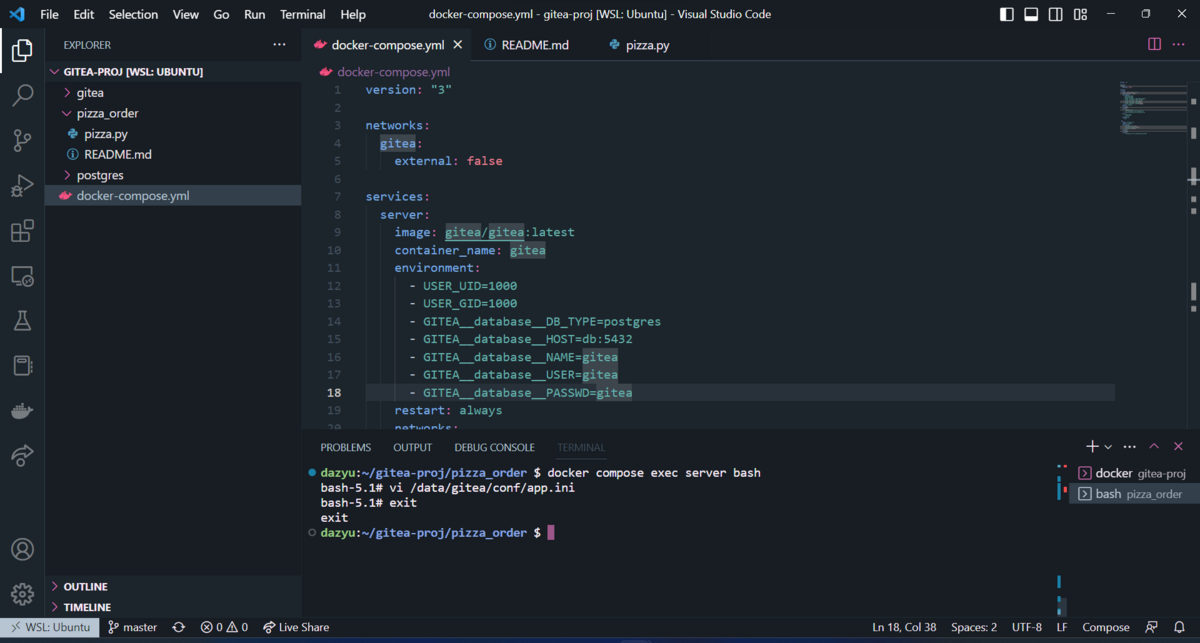Open the Docker whale view
1200x643 pixels.
click(22, 410)
